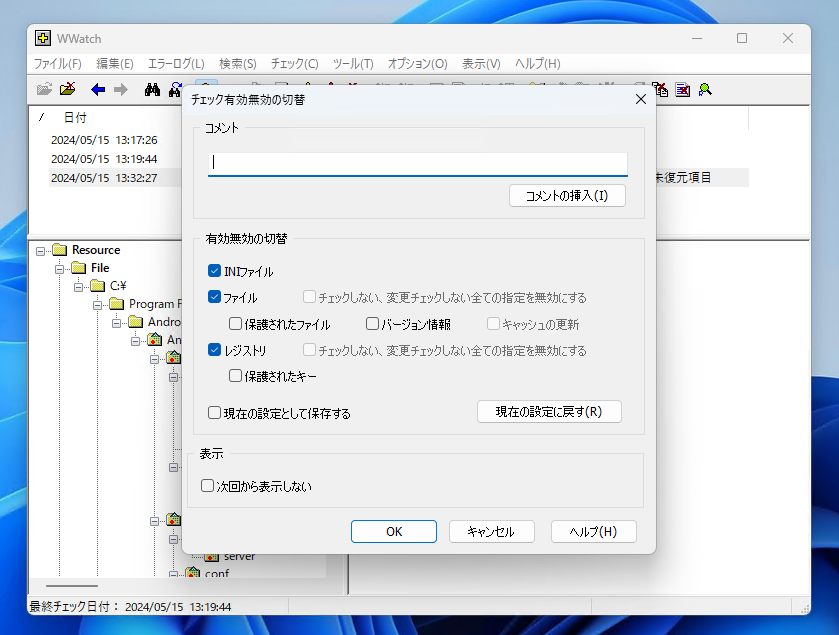839x635 pixels.
Task: Collapse the C:¥ tree node
Action: tap(77, 285)
